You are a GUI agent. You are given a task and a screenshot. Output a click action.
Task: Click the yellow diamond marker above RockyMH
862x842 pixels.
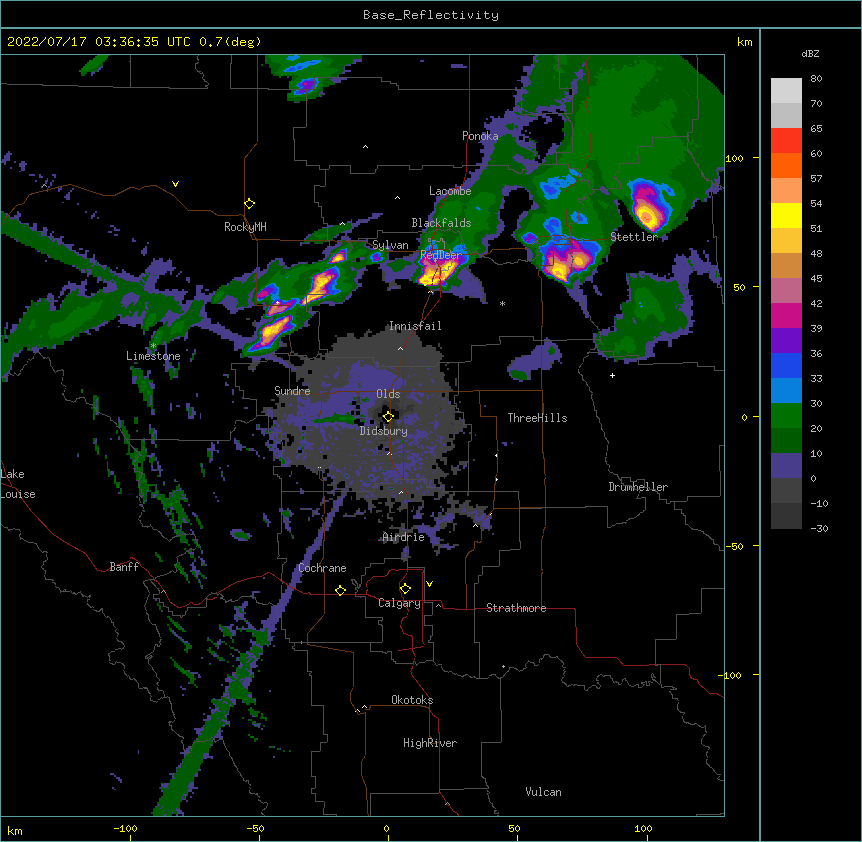(x=250, y=204)
